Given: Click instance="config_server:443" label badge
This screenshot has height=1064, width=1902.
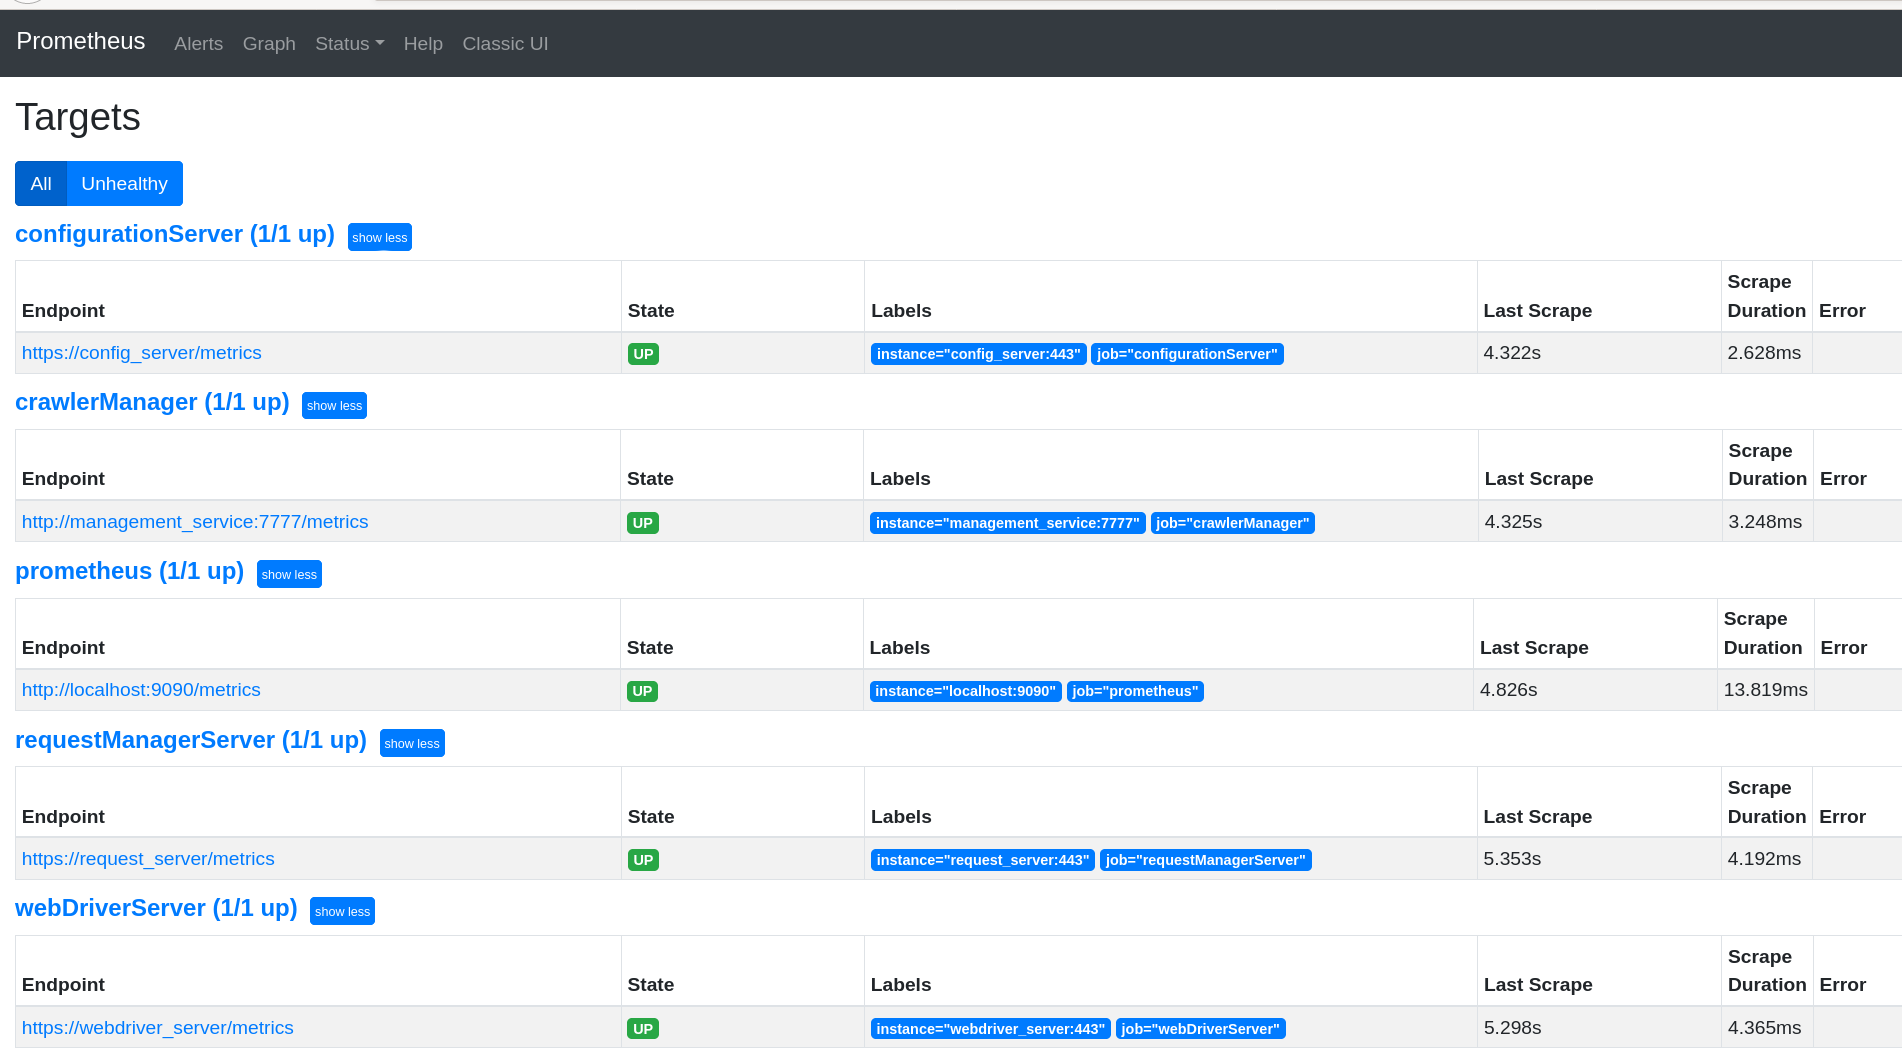Looking at the screenshot, I should click(x=978, y=354).
